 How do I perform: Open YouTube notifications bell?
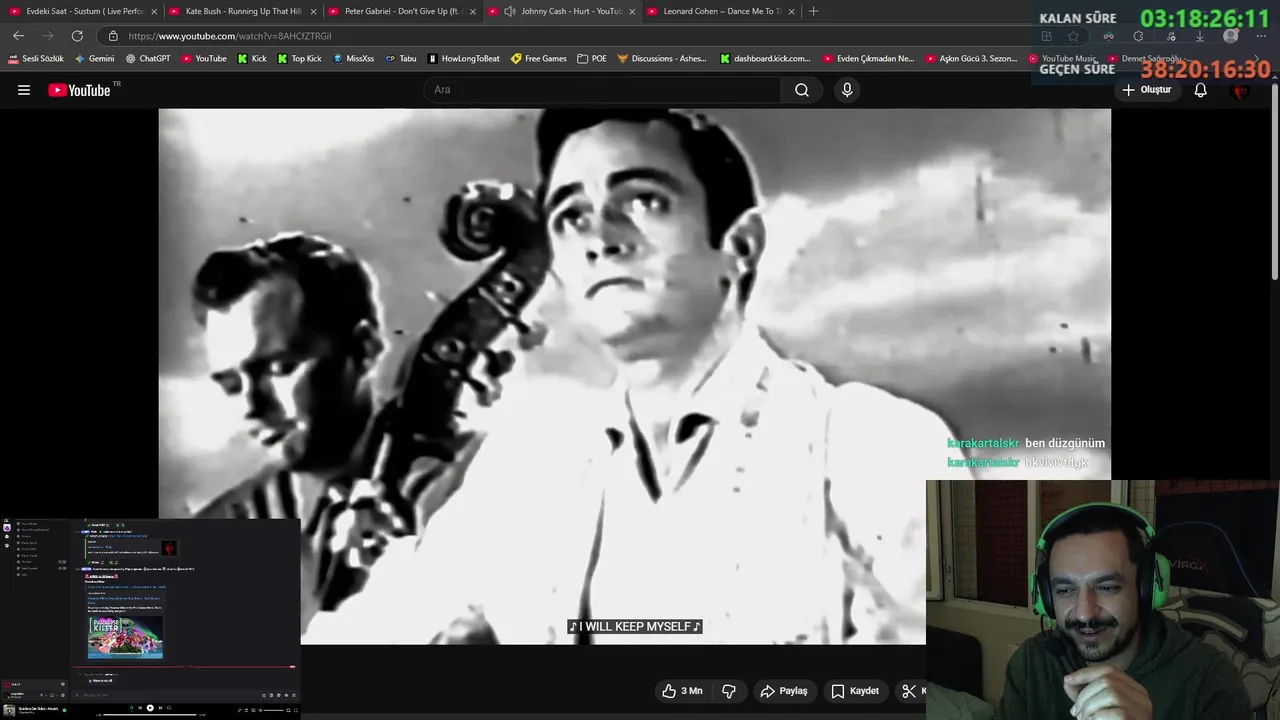point(1201,90)
